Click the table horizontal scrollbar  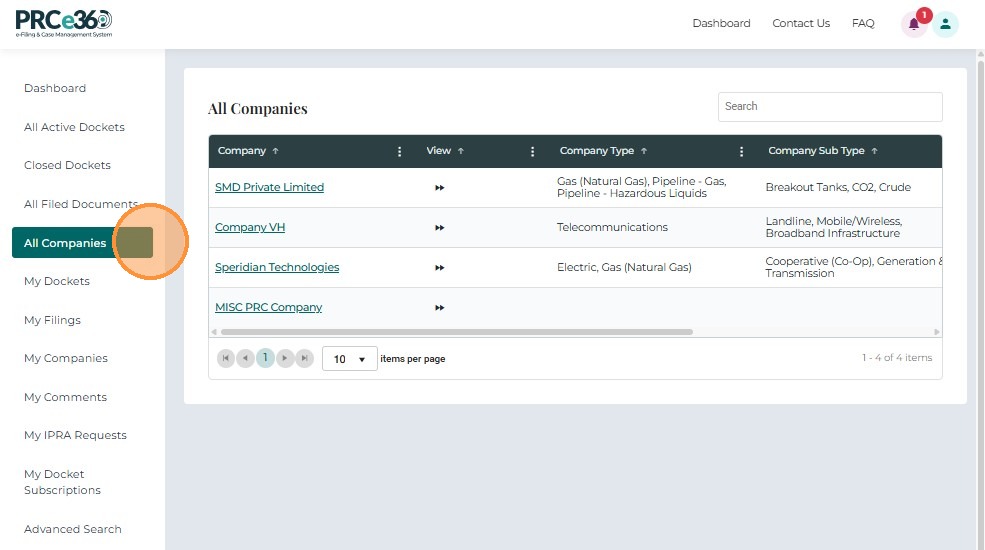click(457, 332)
